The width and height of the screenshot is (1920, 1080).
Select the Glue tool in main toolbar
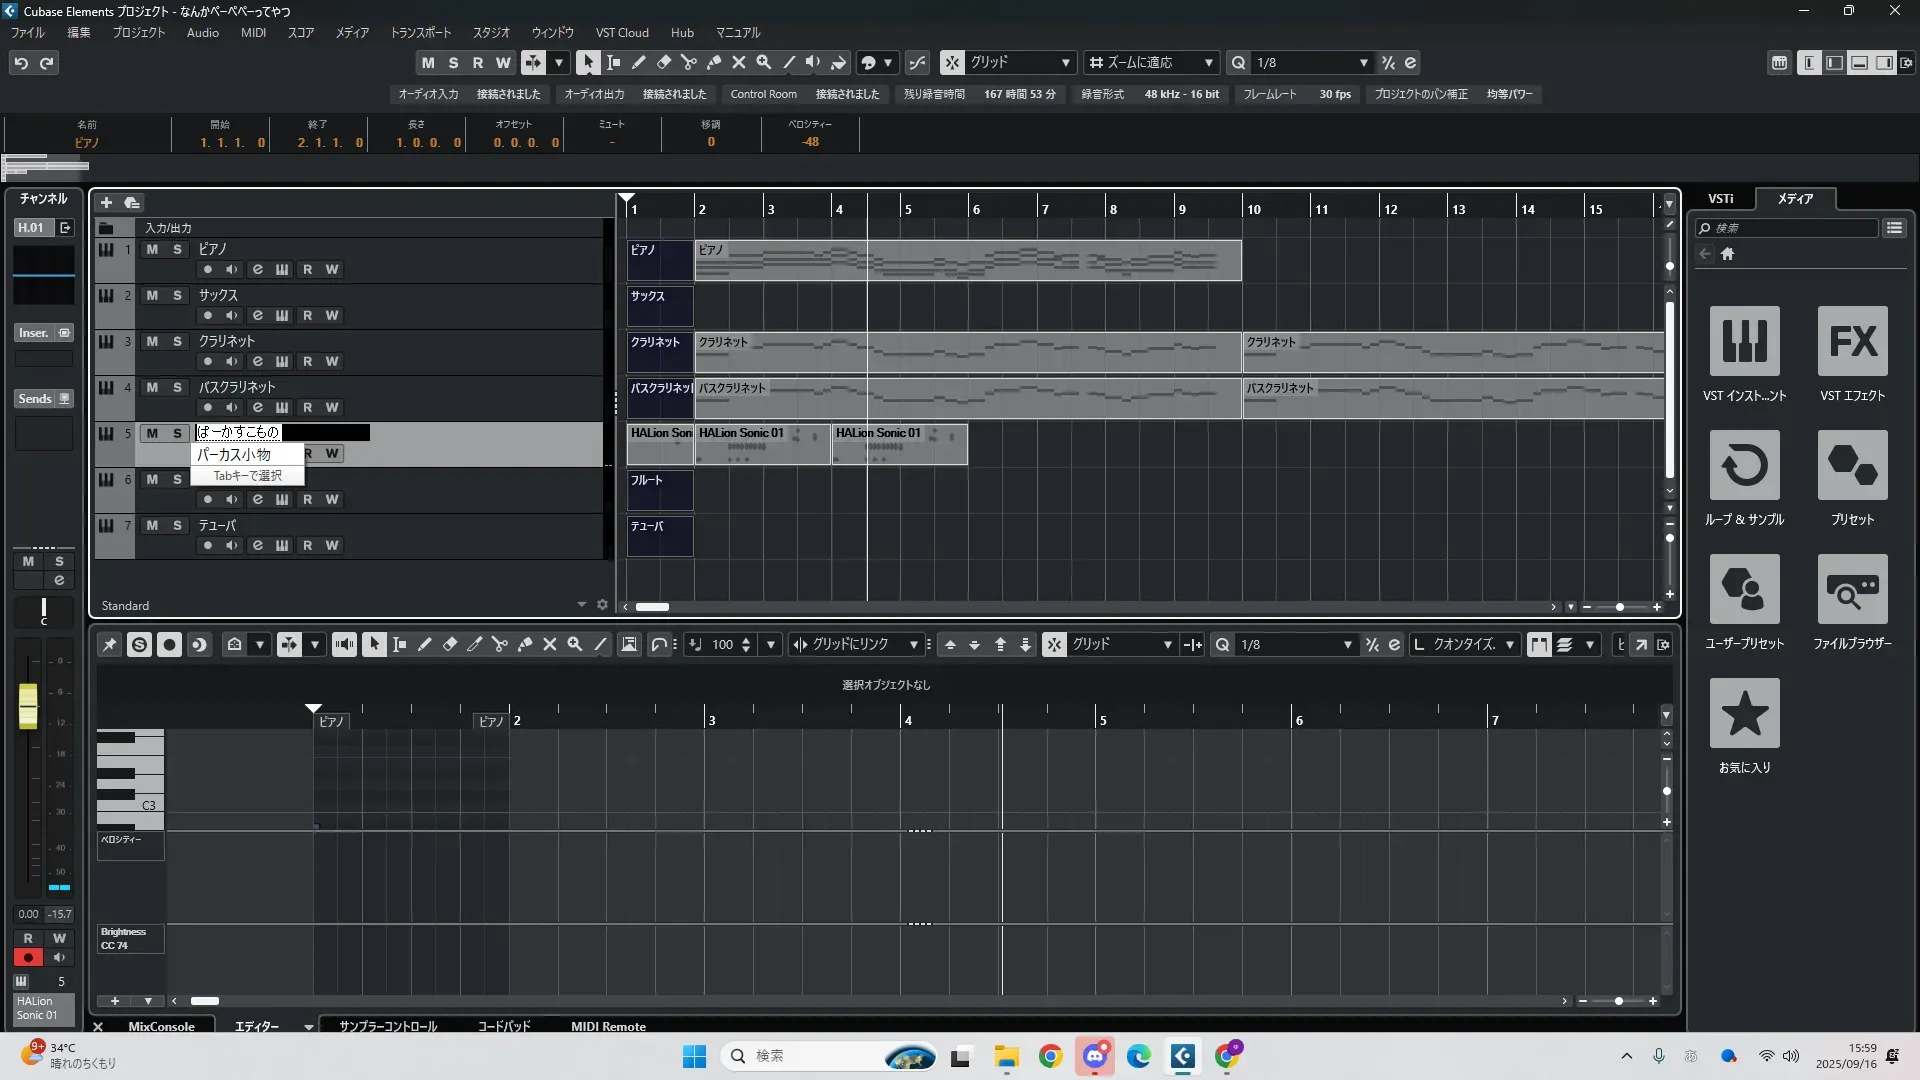pos(714,62)
